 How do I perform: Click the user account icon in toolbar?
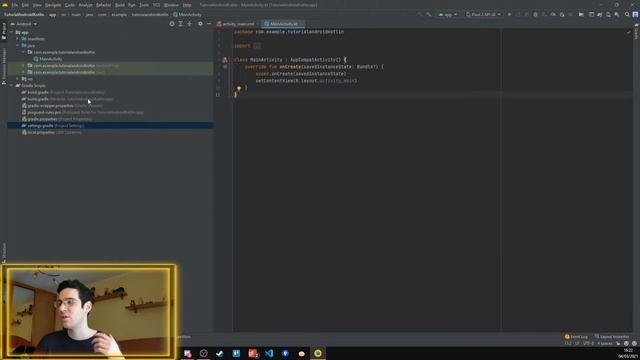click(x=636, y=14)
